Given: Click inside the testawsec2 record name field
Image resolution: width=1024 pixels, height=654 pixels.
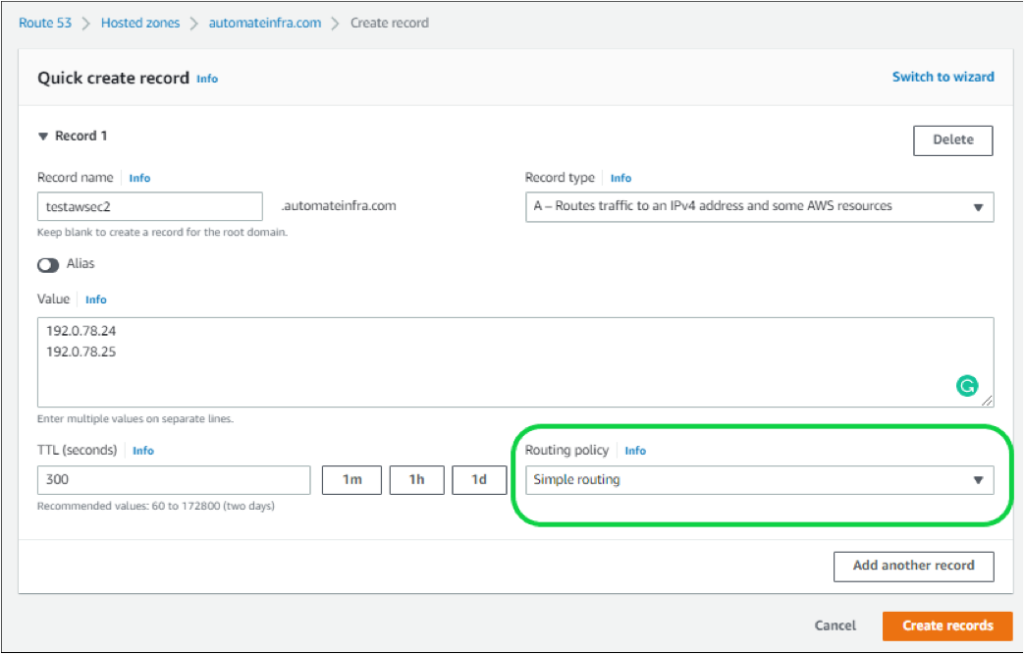Looking at the screenshot, I should pyautogui.click(x=149, y=206).
